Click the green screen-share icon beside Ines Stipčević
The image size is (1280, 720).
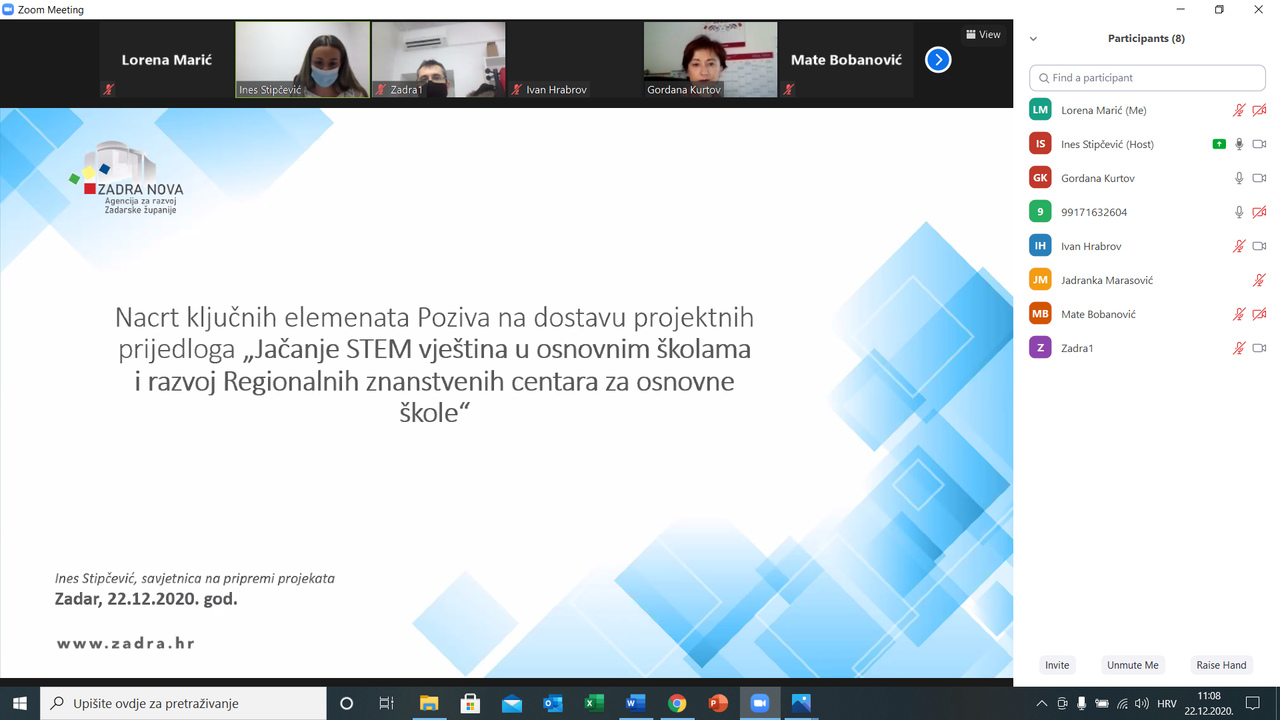1218,144
